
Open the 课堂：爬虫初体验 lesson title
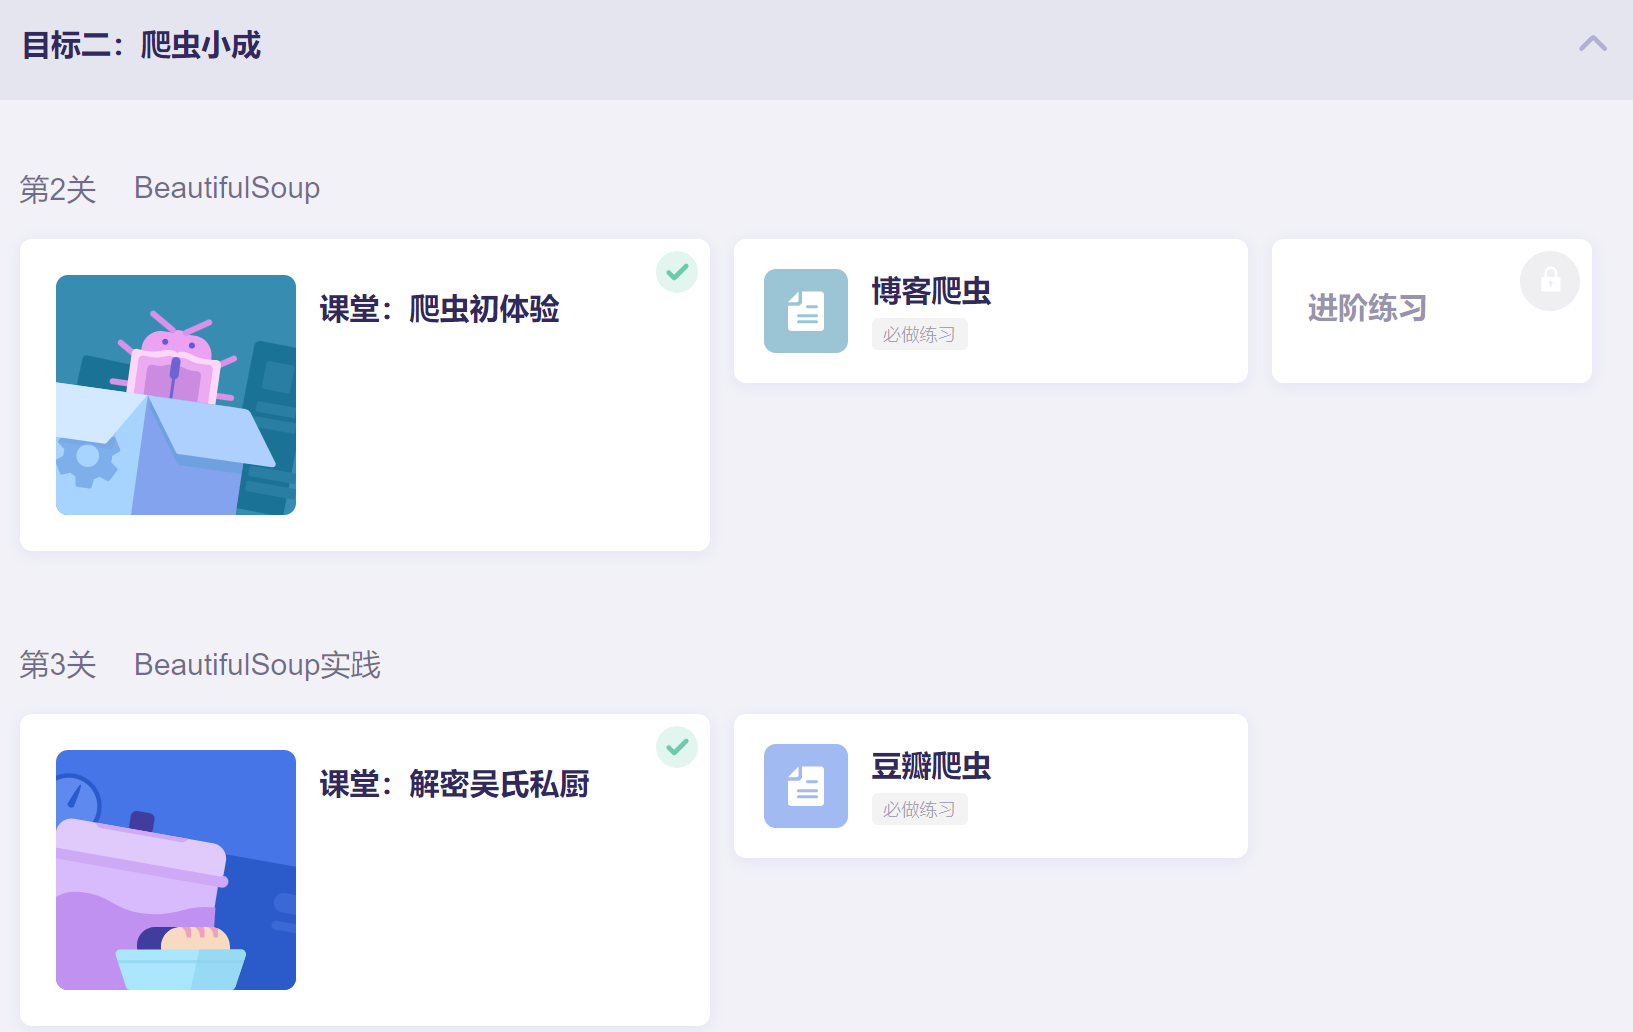[439, 309]
